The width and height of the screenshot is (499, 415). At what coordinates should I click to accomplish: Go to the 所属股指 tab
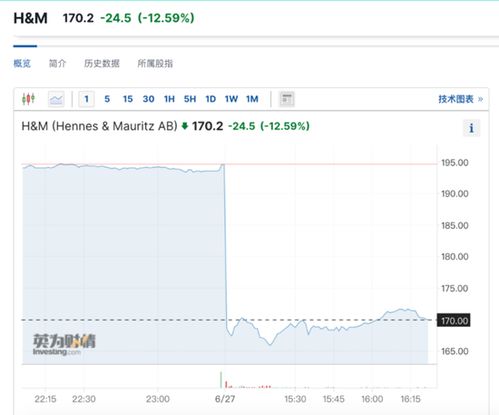(x=155, y=63)
